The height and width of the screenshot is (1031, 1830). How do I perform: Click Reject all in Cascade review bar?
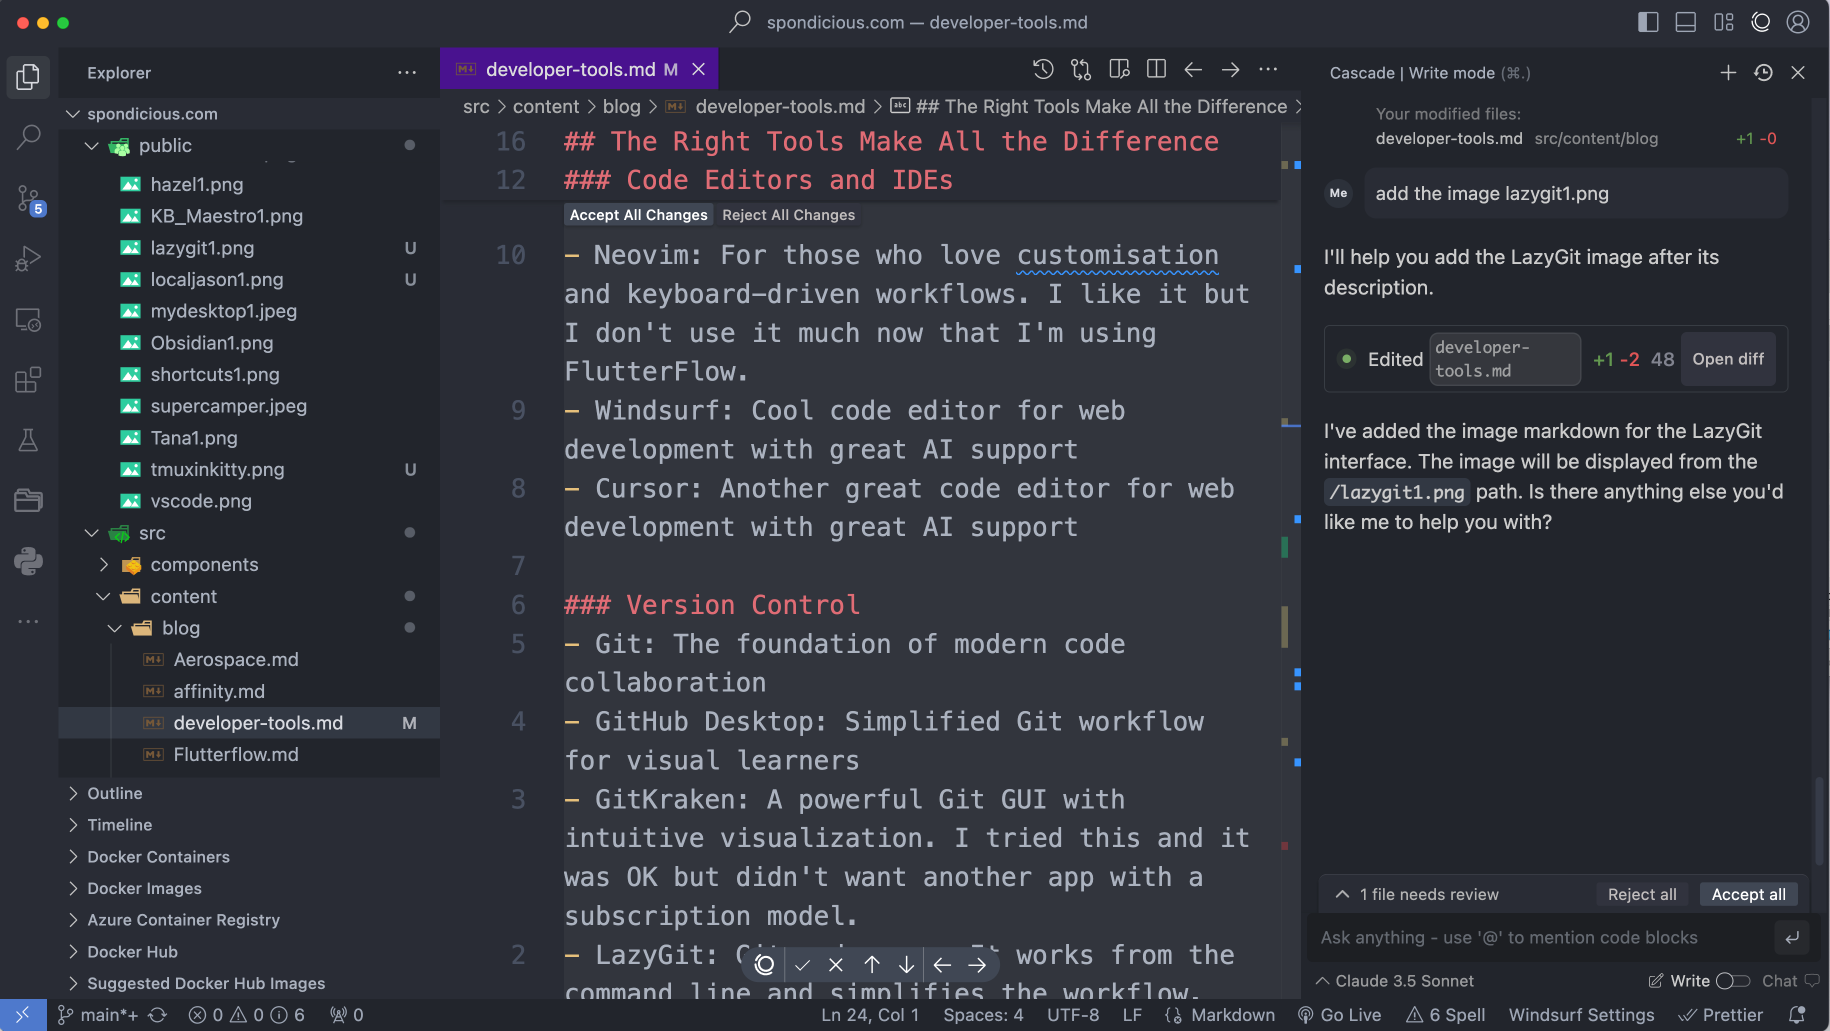[x=1642, y=894]
